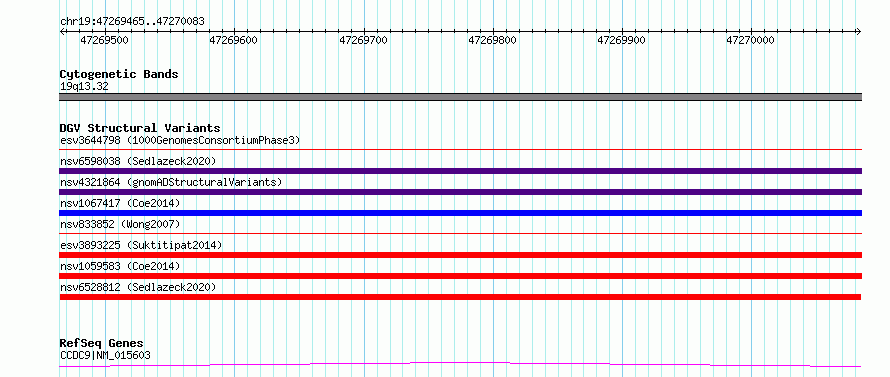Viewport: 890px width, 377px height.
Task: Open variant nsv1067417 (Coe2014) label
Action: pos(120,203)
